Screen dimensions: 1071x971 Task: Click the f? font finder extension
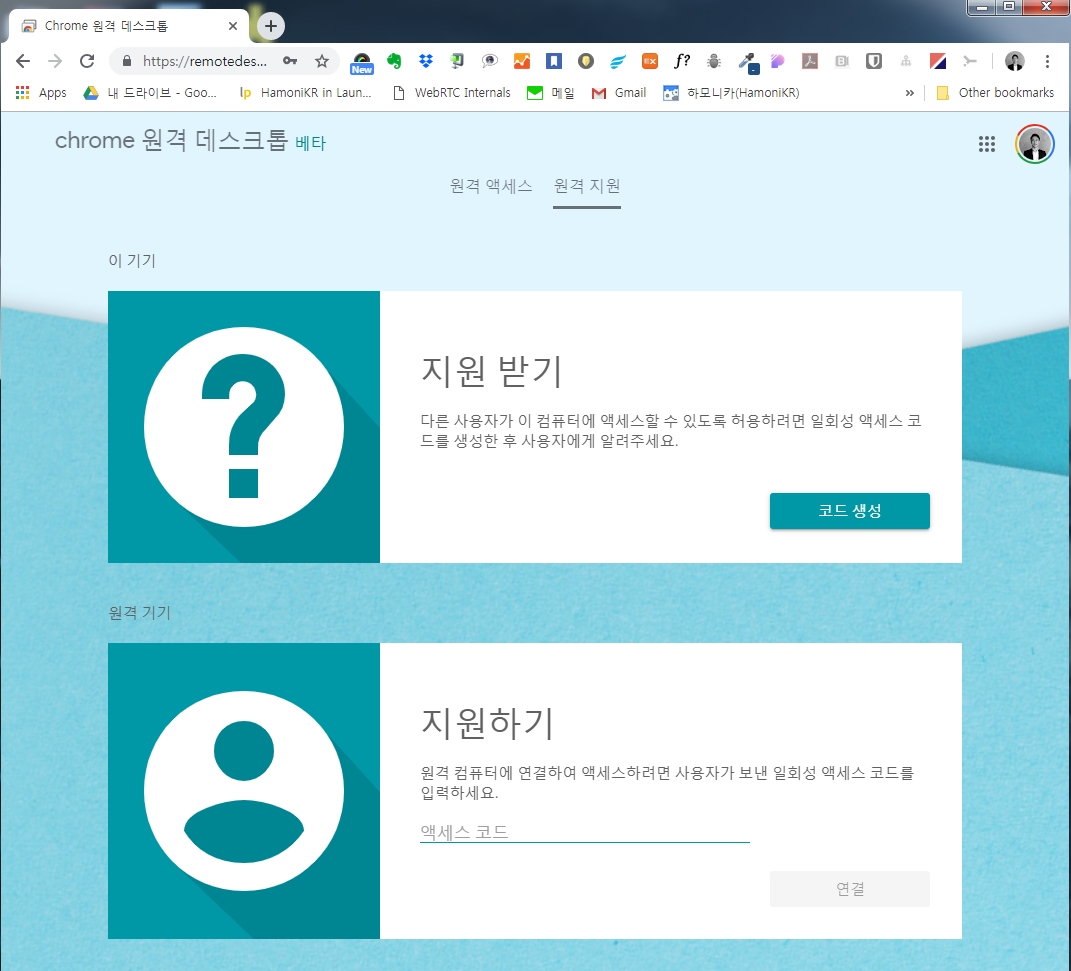coord(682,61)
